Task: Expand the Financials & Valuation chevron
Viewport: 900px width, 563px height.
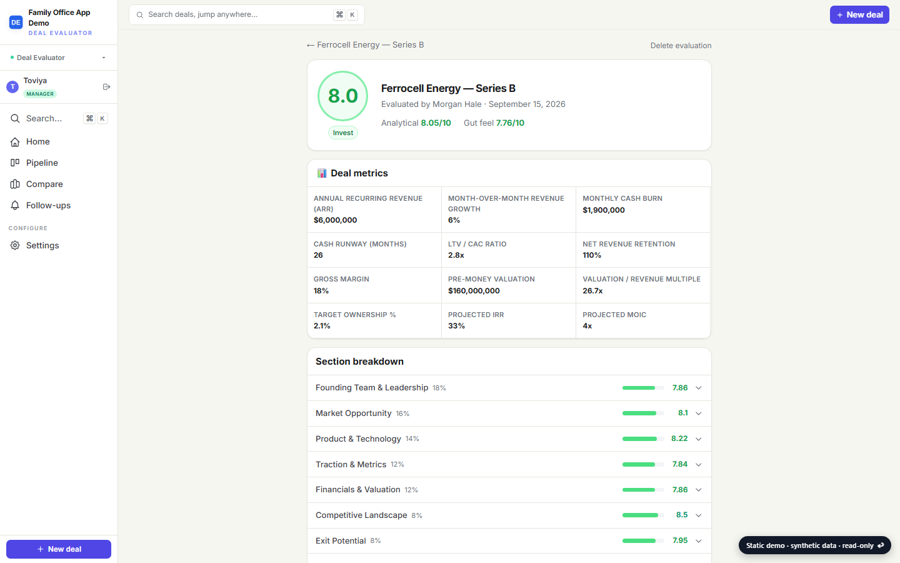Action: [699, 490]
